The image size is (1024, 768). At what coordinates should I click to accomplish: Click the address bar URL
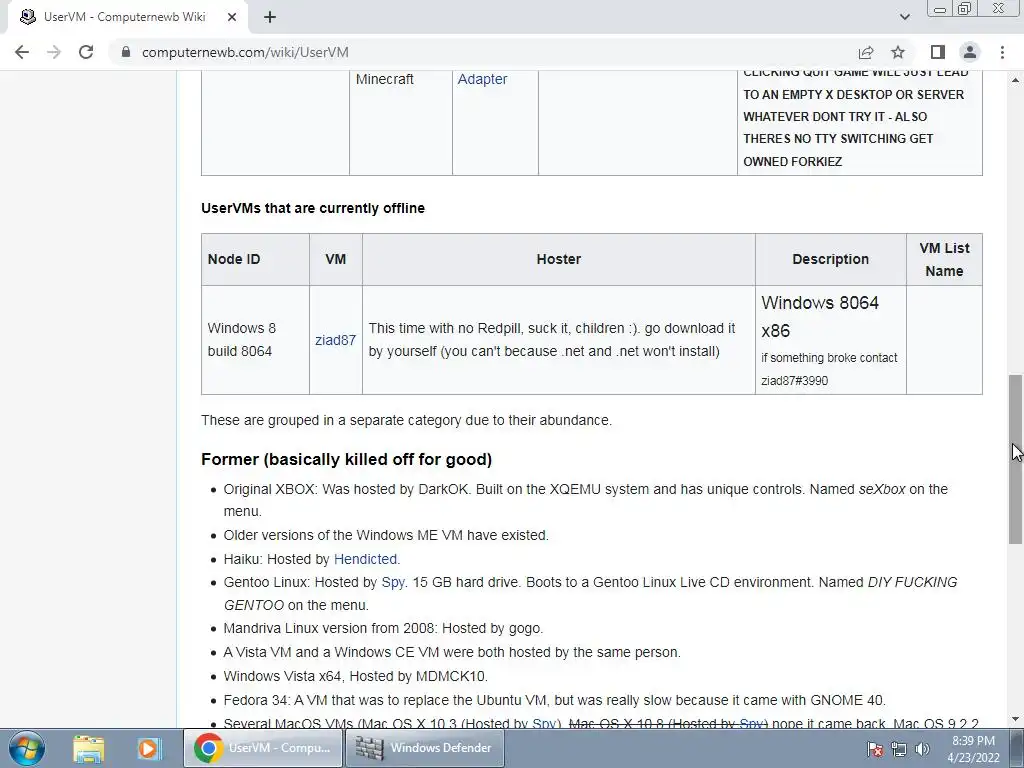click(245, 52)
